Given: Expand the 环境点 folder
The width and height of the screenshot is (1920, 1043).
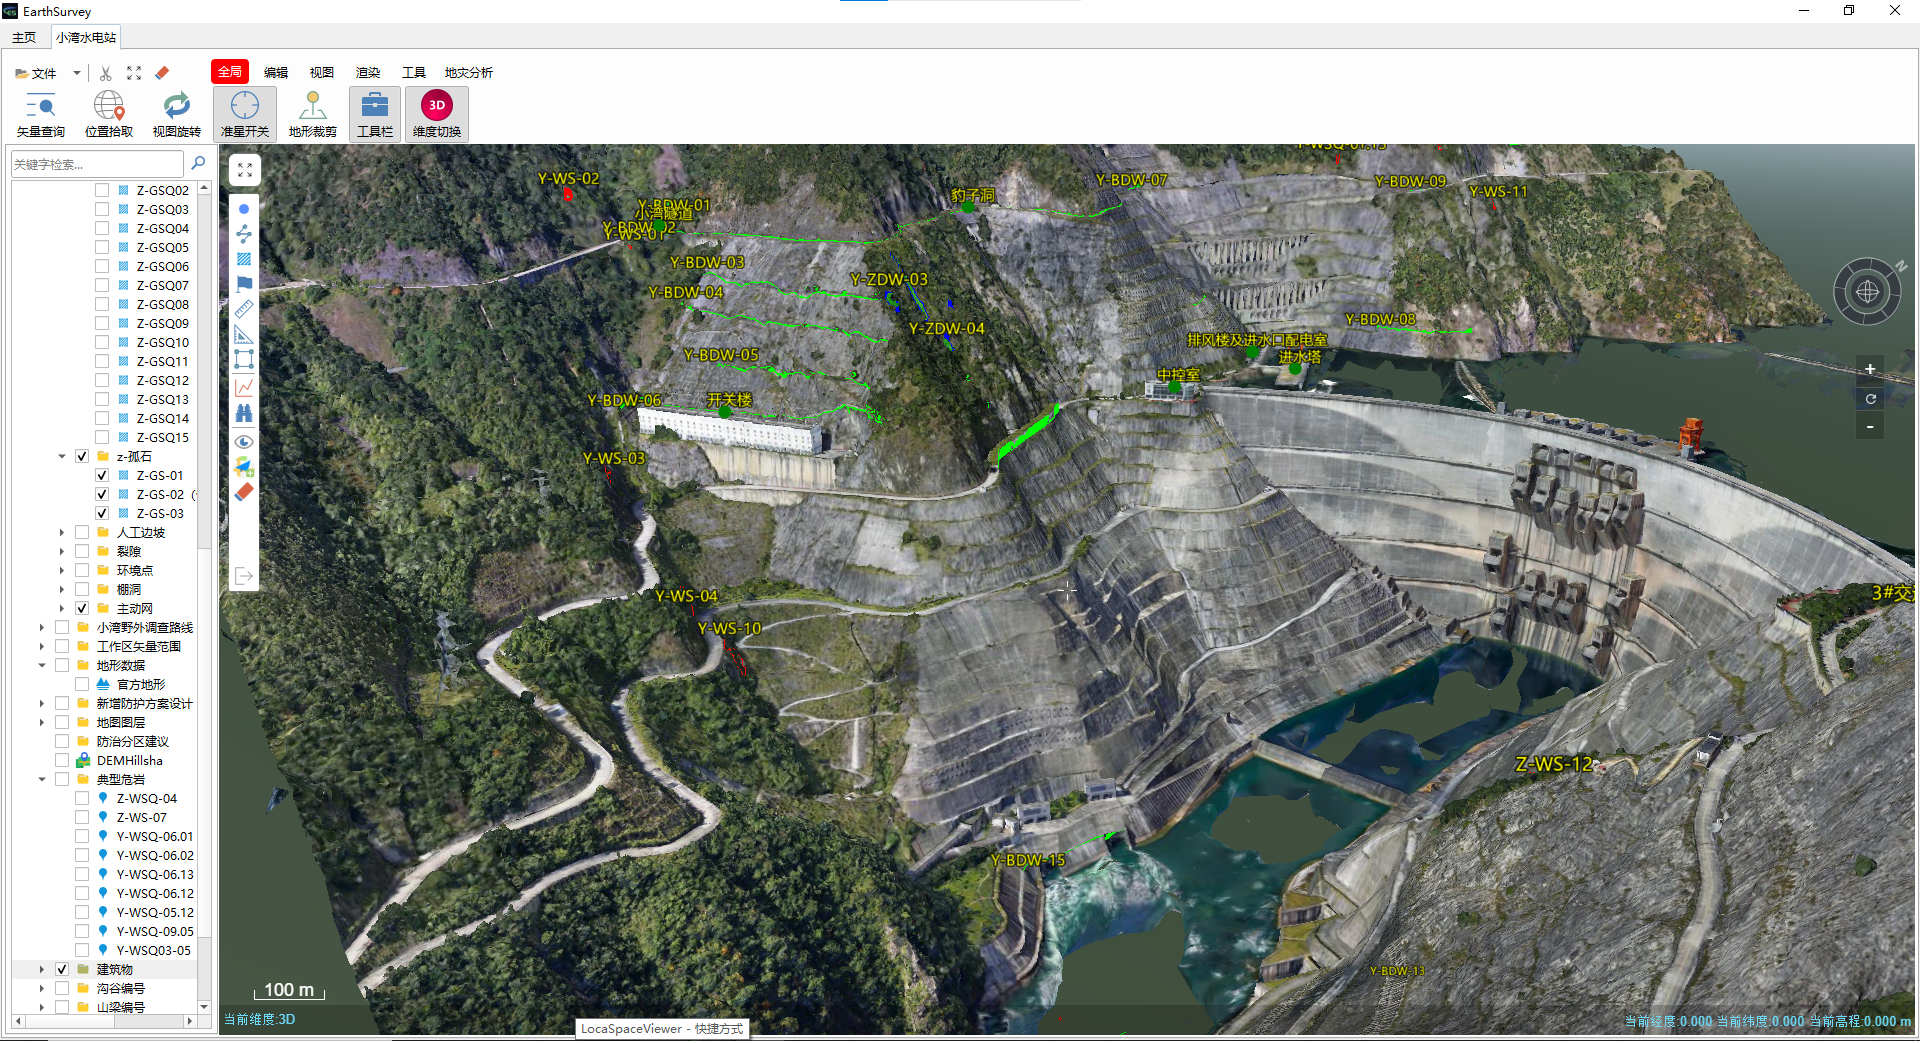Looking at the screenshot, I should (62, 570).
